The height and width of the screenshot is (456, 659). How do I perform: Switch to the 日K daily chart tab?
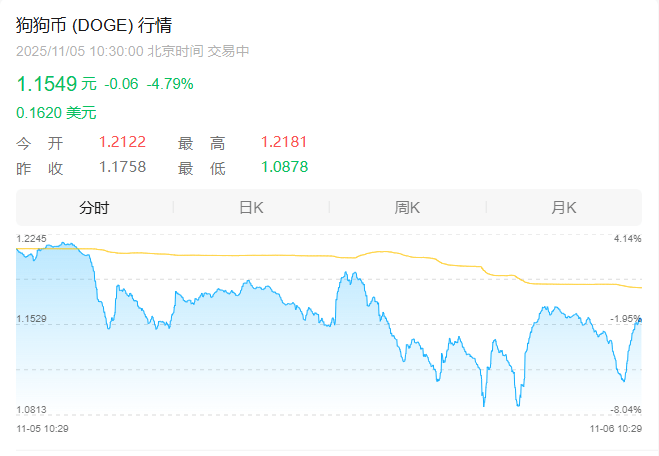tap(250, 208)
